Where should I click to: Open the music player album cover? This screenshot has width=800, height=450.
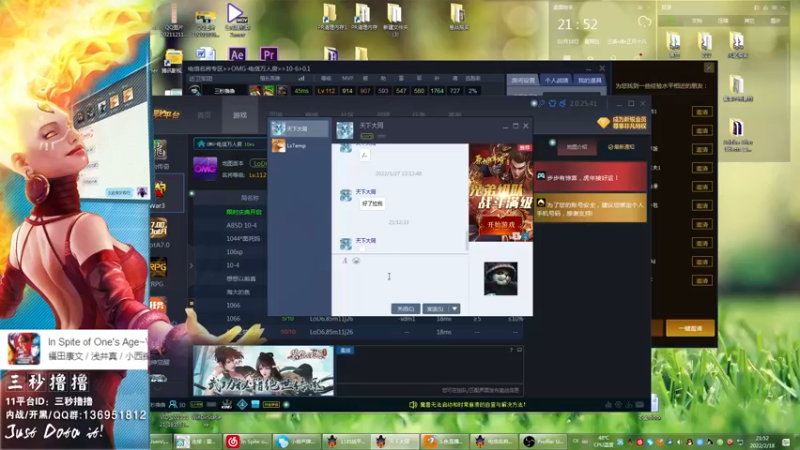point(23,349)
